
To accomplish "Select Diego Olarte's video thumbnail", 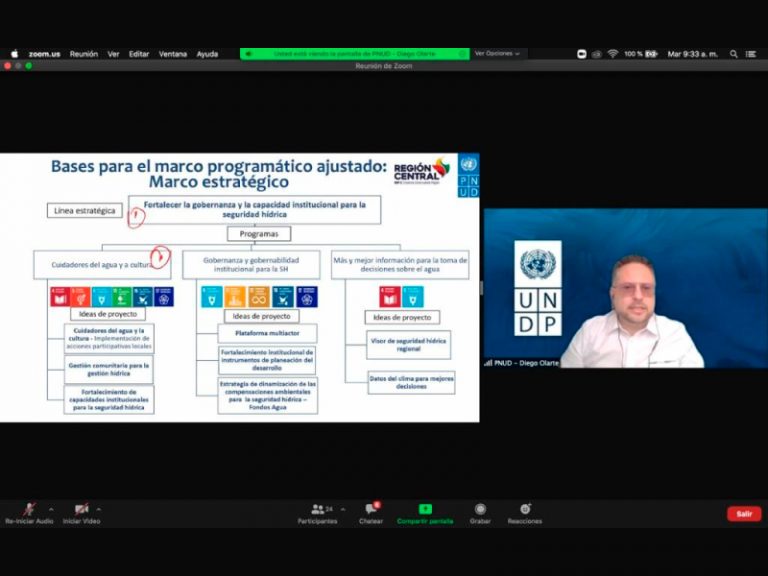I will (x=625, y=288).
